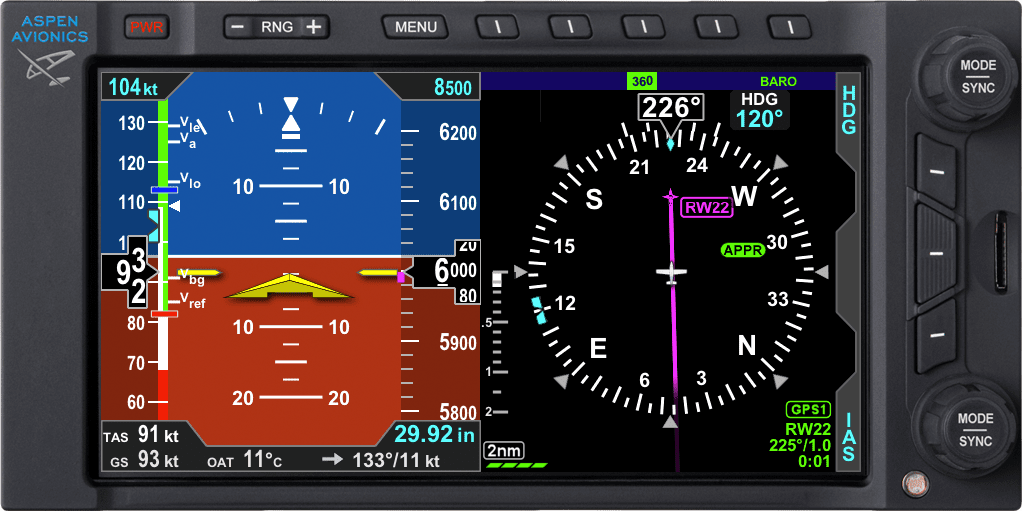Screen dimensions: 1022x511
Task: Click the aircraft symbol on the compass
Action: coord(671,272)
